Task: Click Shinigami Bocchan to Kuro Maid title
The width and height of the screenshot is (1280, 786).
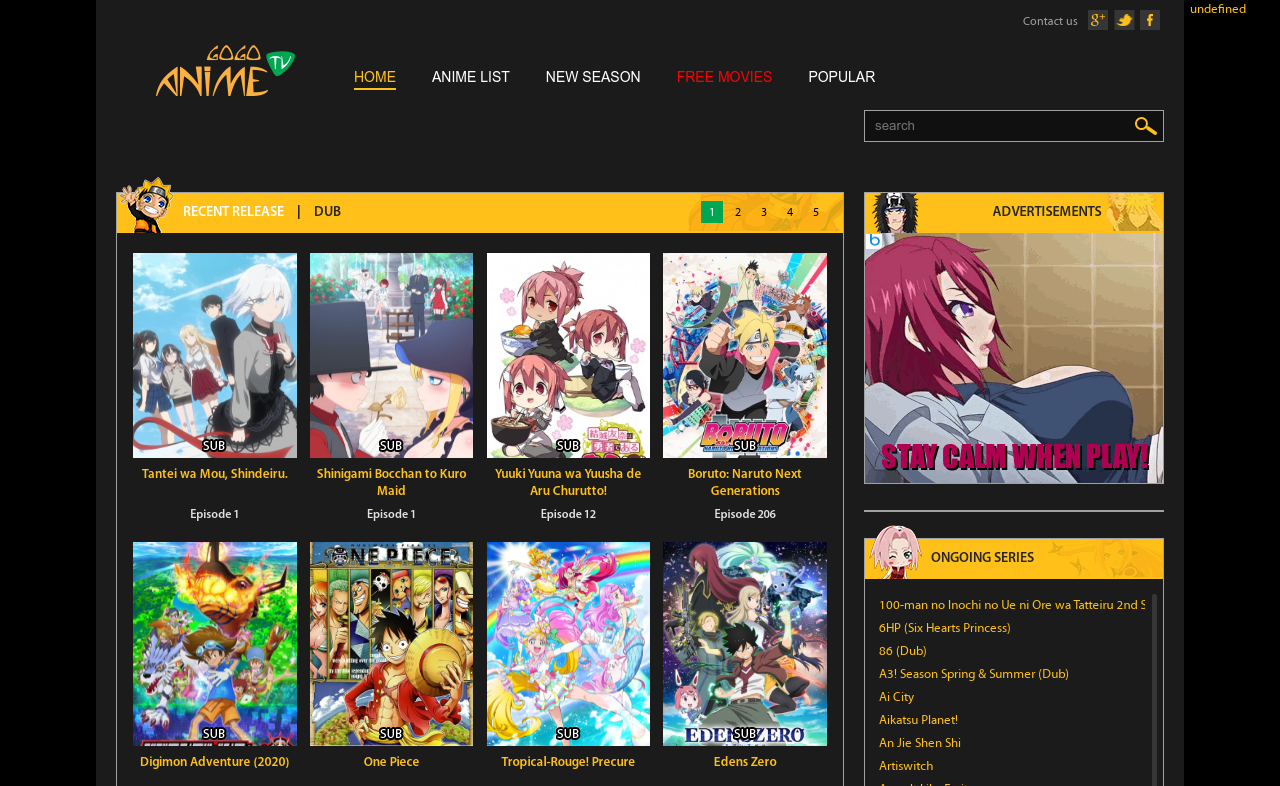Action: coord(391,482)
